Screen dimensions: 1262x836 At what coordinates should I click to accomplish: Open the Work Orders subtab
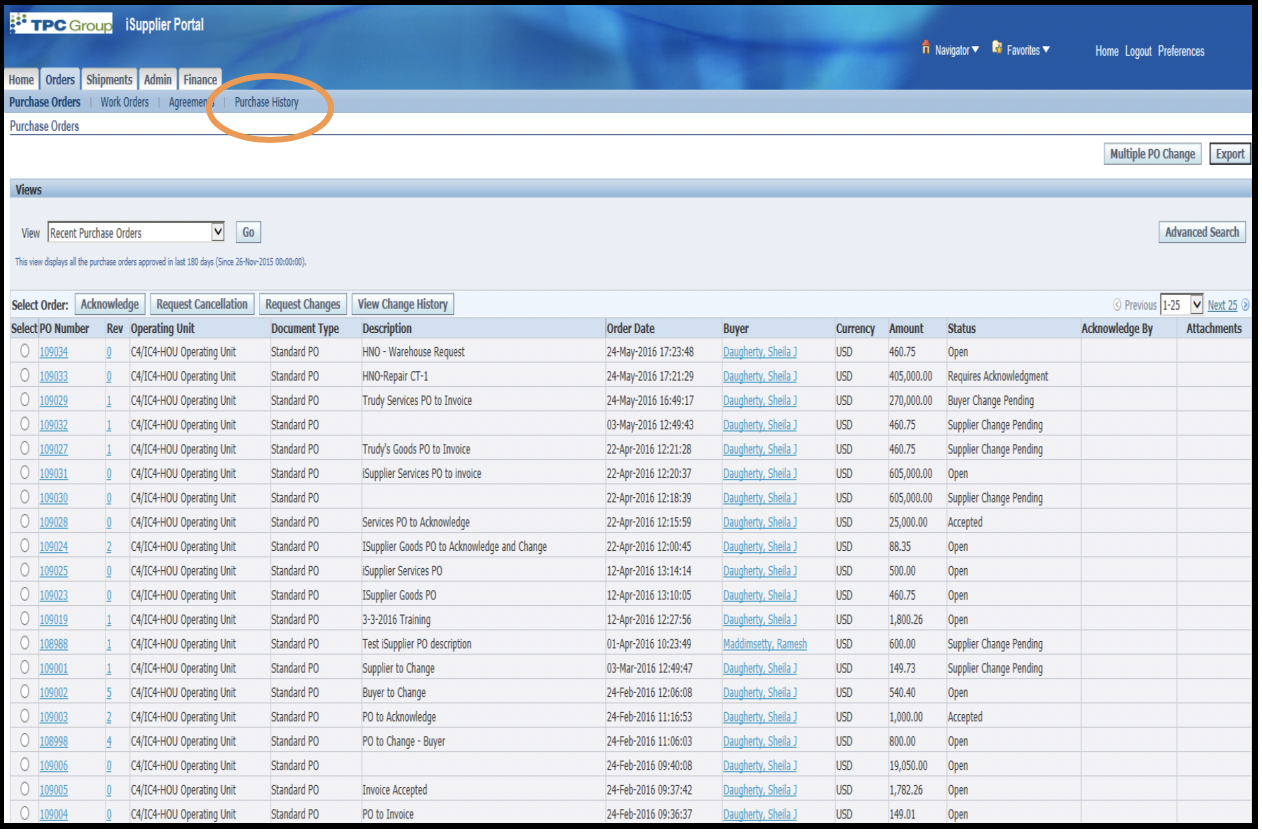click(x=125, y=102)
